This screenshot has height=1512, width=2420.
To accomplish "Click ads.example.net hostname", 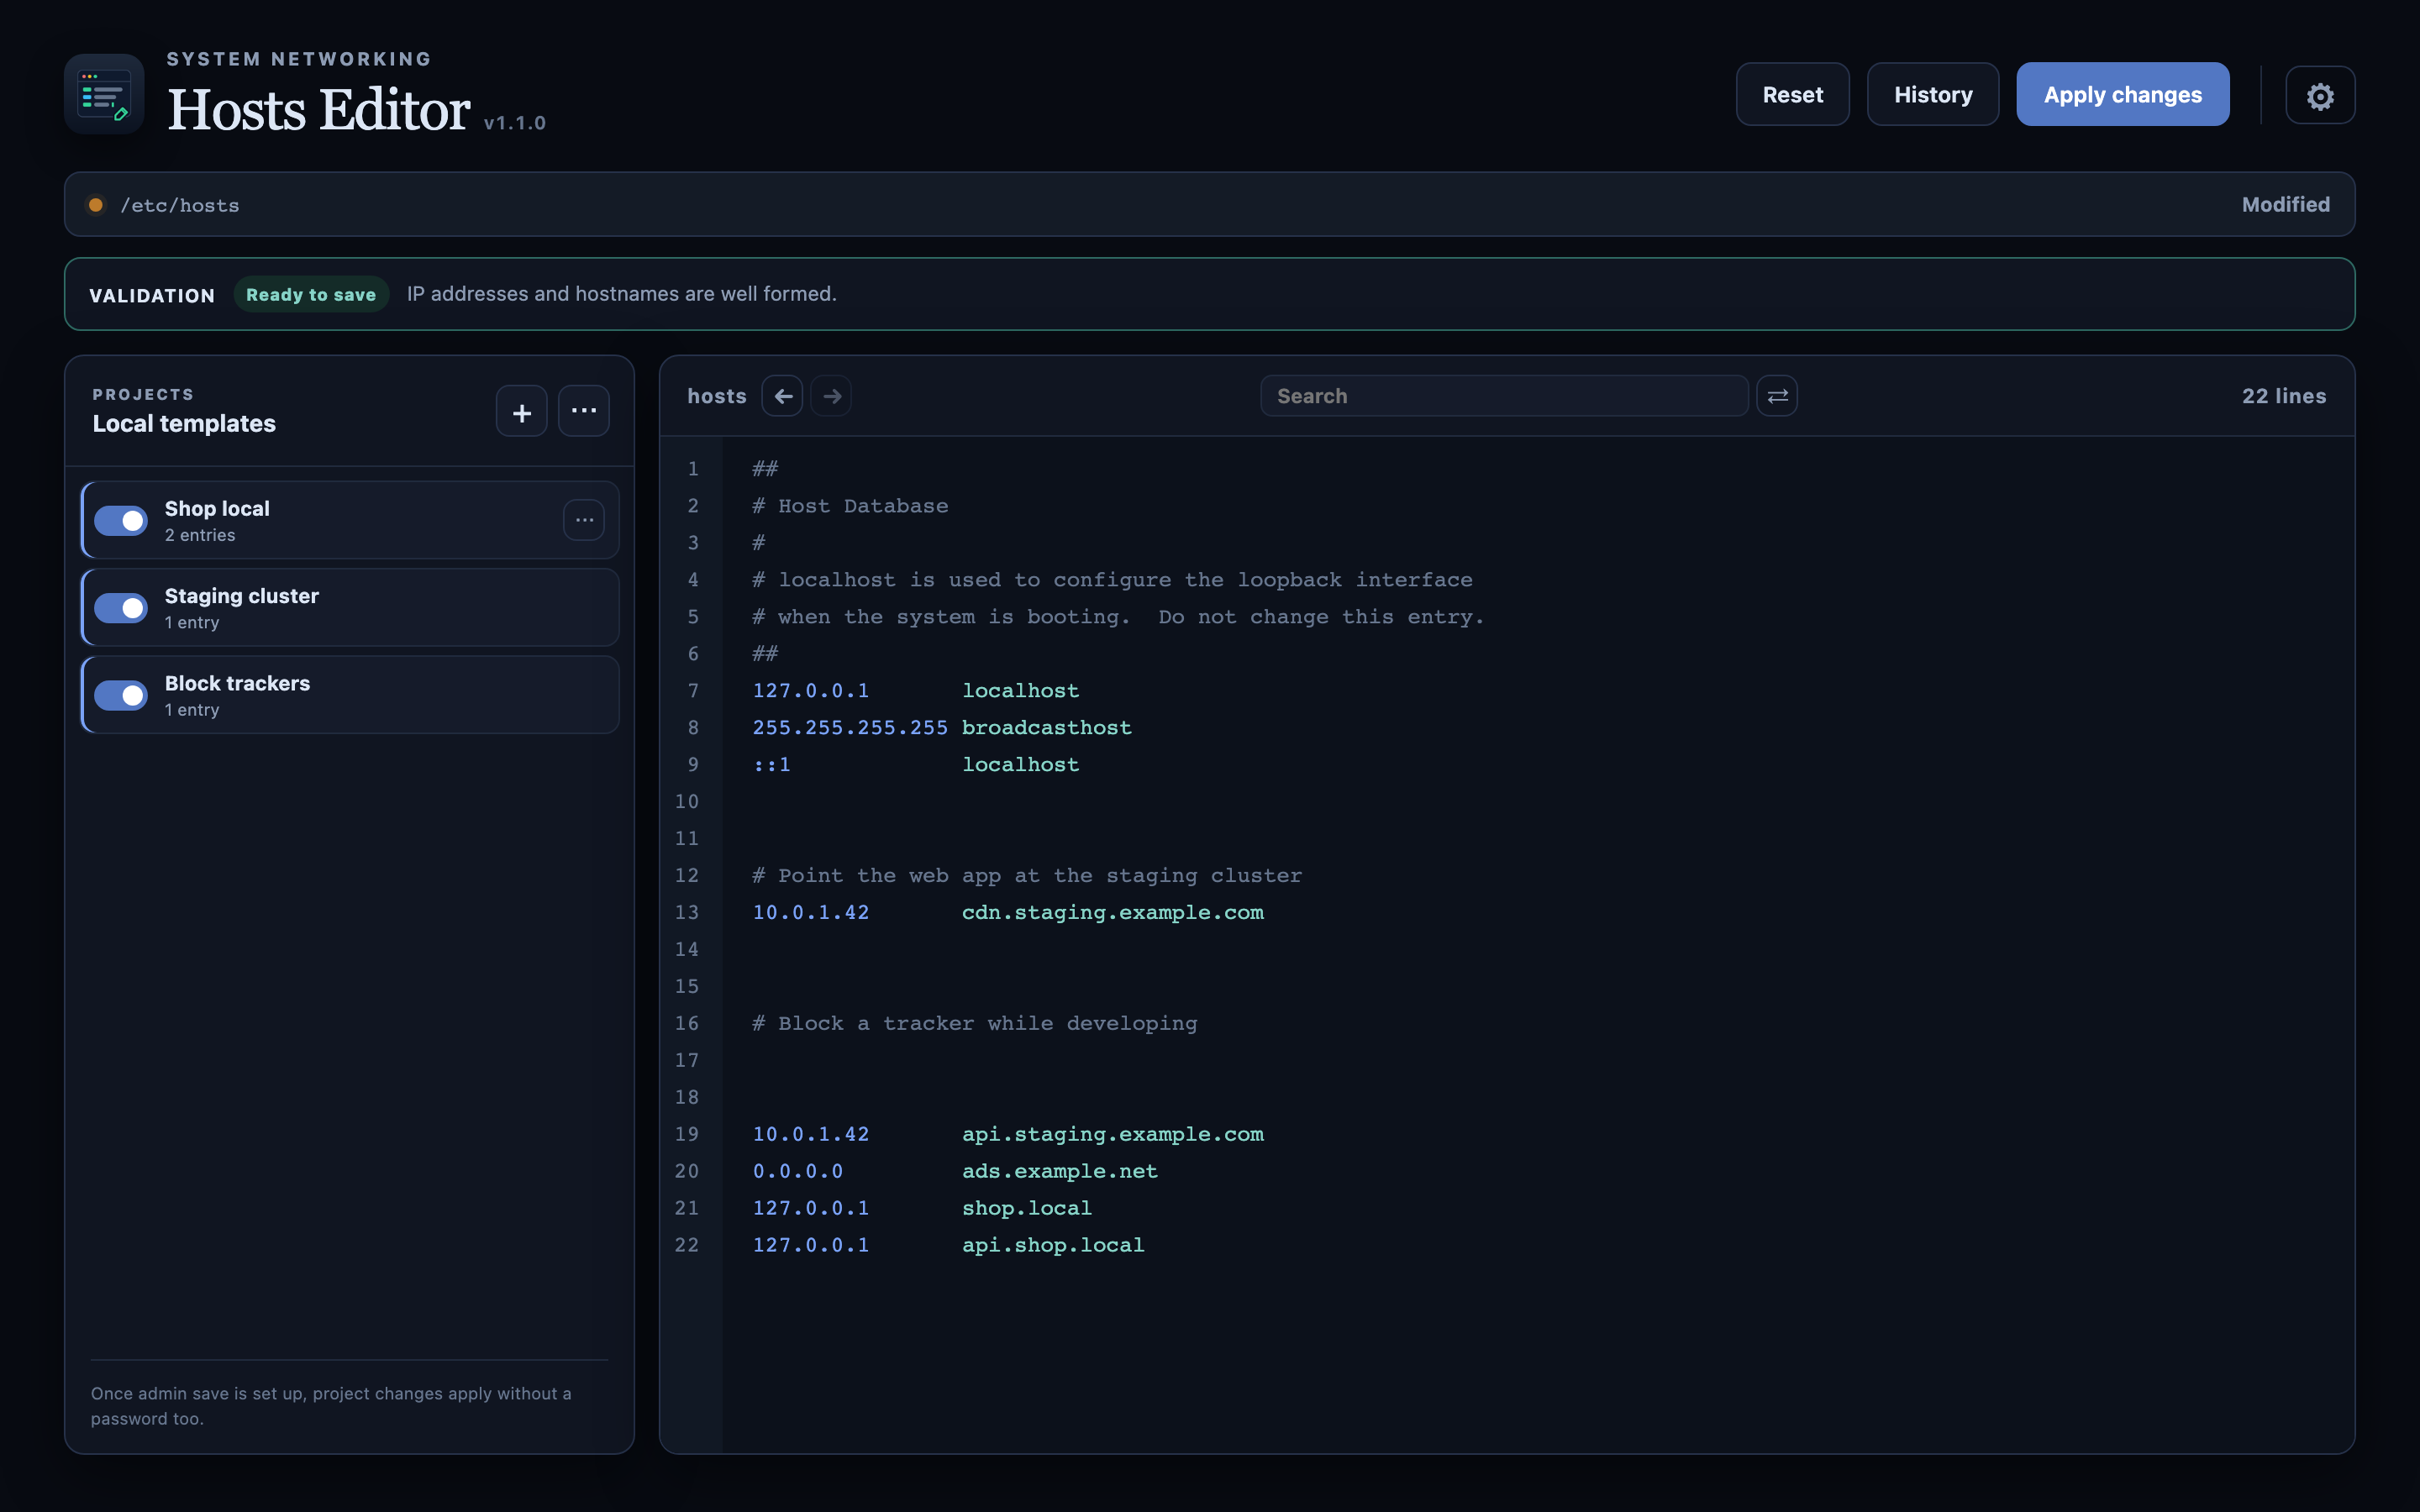I will 1060,1172.
